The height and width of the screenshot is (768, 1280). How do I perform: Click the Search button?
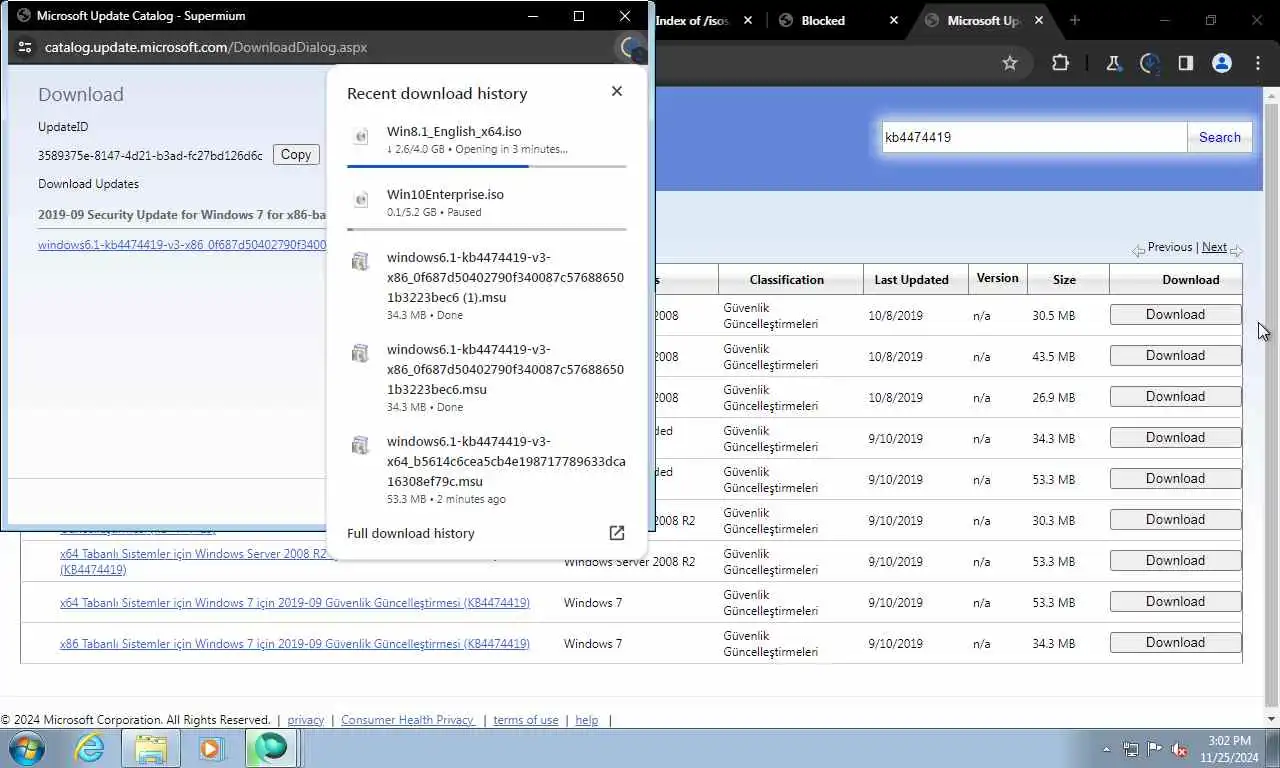click(x=1219, y=137)
